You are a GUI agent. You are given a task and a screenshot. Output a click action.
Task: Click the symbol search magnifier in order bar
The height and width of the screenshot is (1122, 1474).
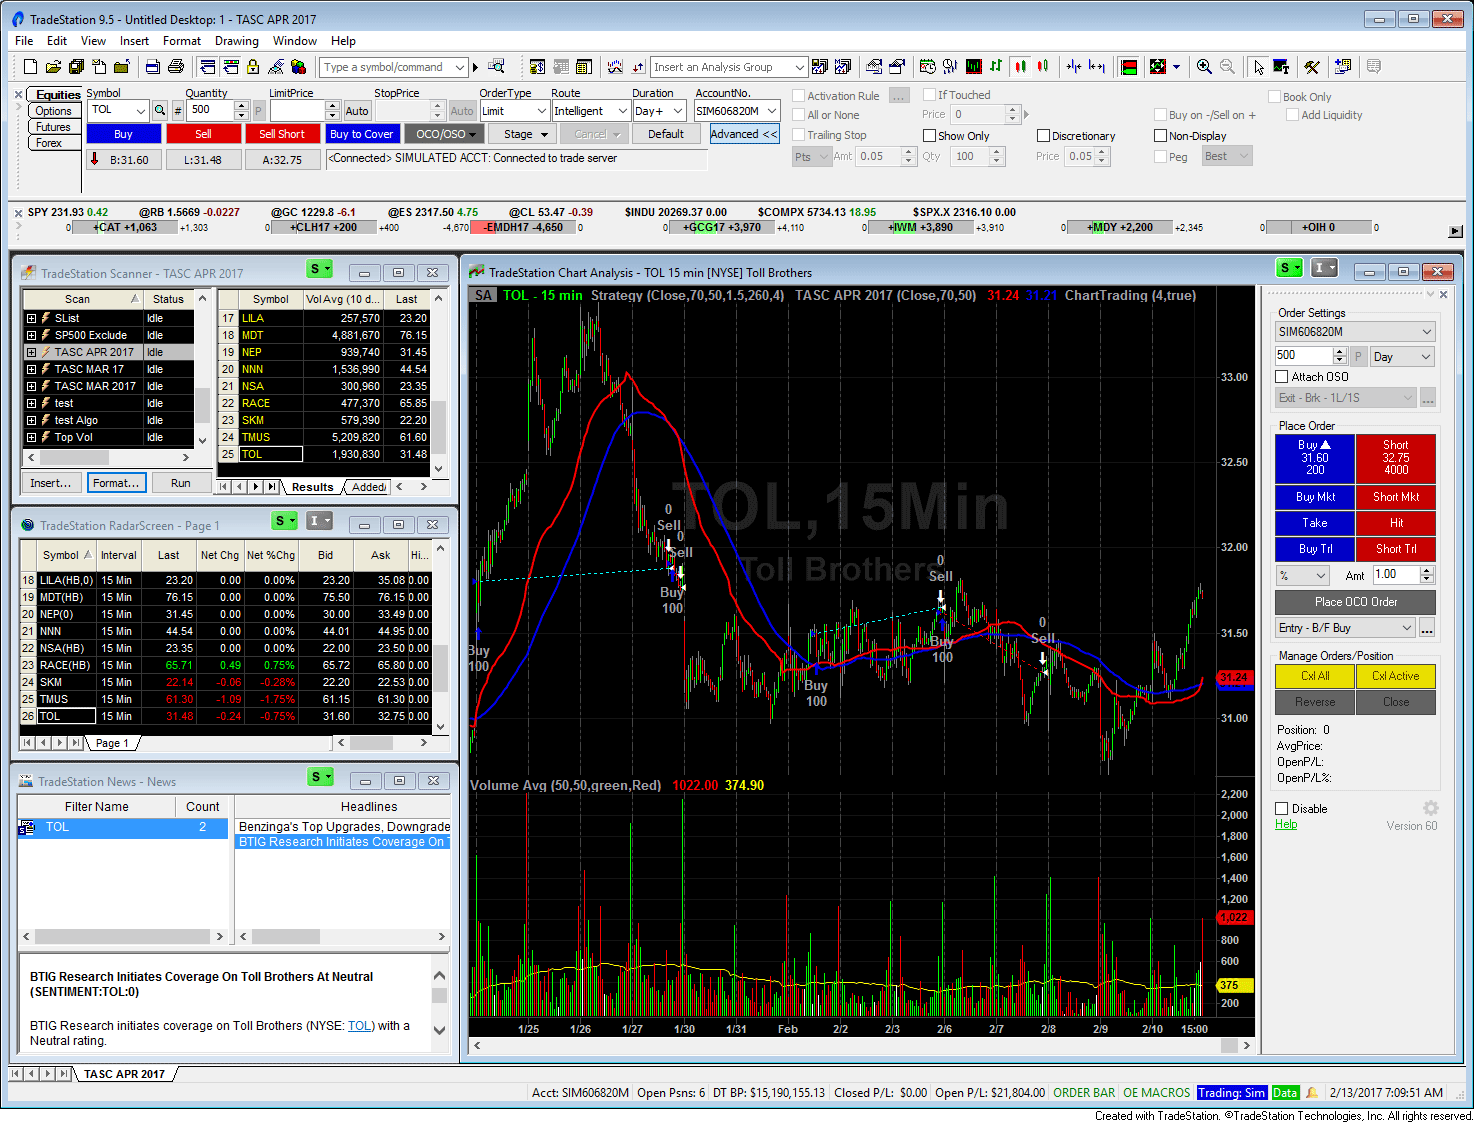(x=160, y=111)
